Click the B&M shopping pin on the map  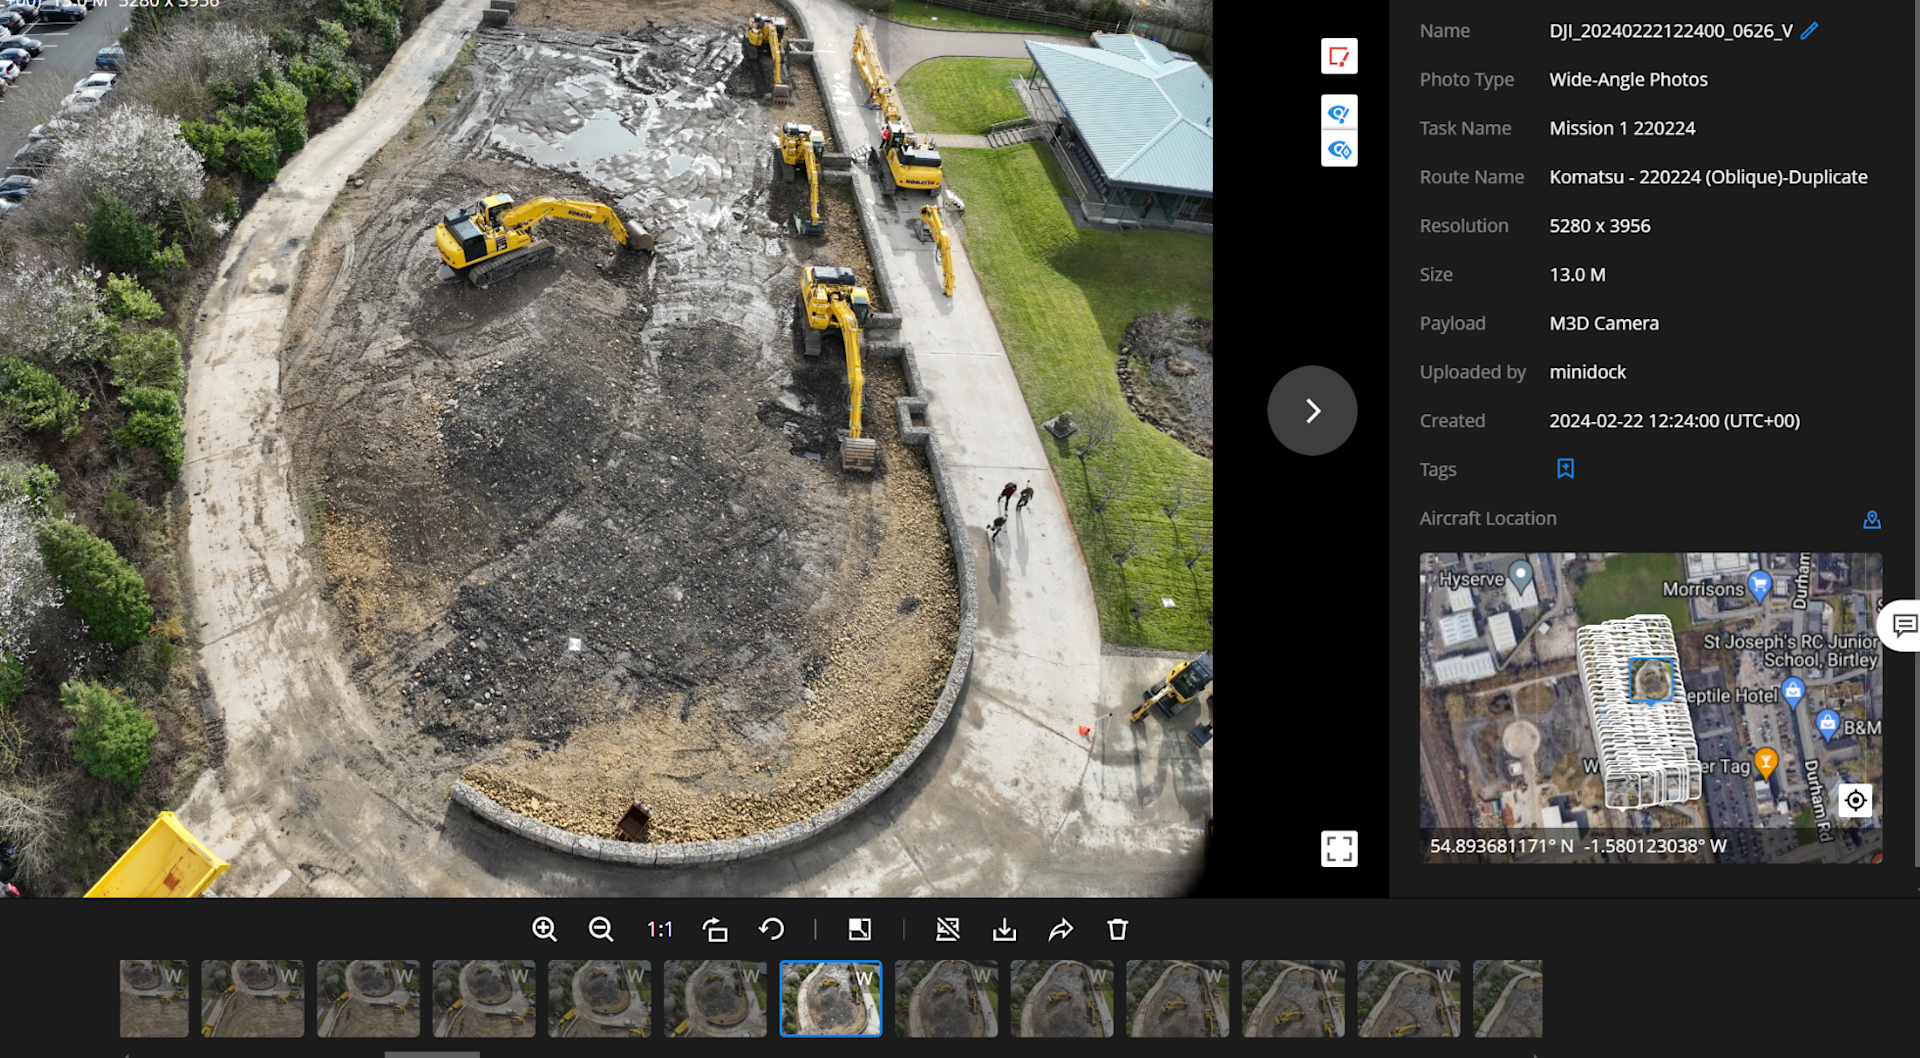click(x=1828, y=725)
